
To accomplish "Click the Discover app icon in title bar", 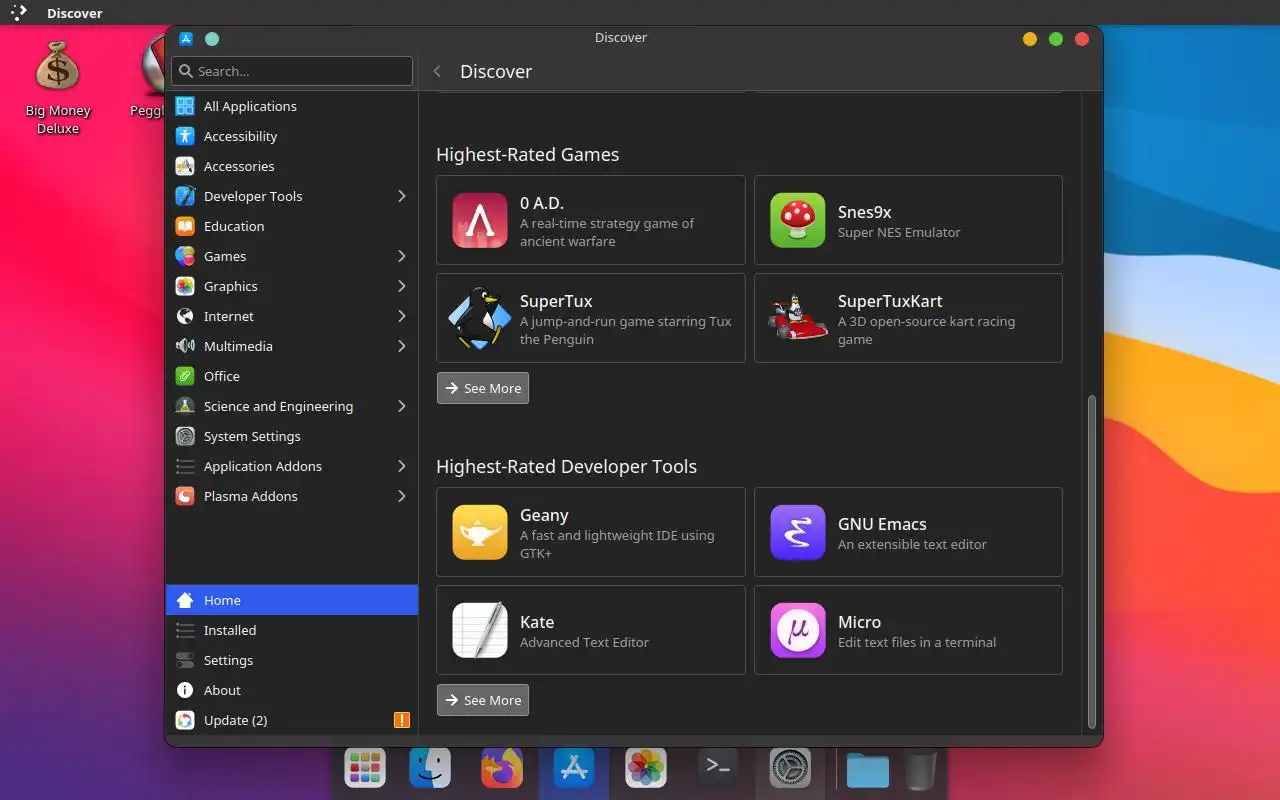I will pos(186,39).
